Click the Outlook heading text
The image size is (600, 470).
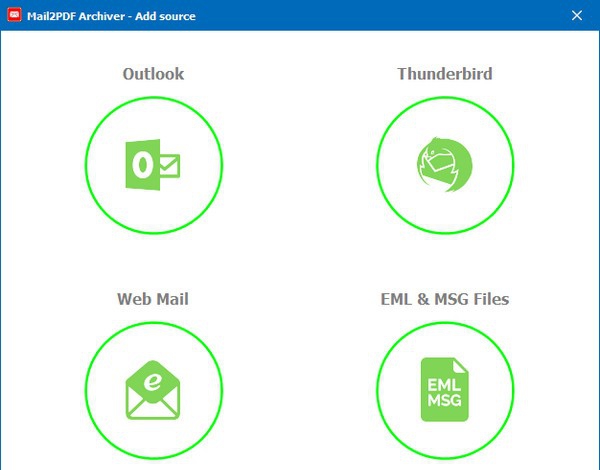point(153,74)
